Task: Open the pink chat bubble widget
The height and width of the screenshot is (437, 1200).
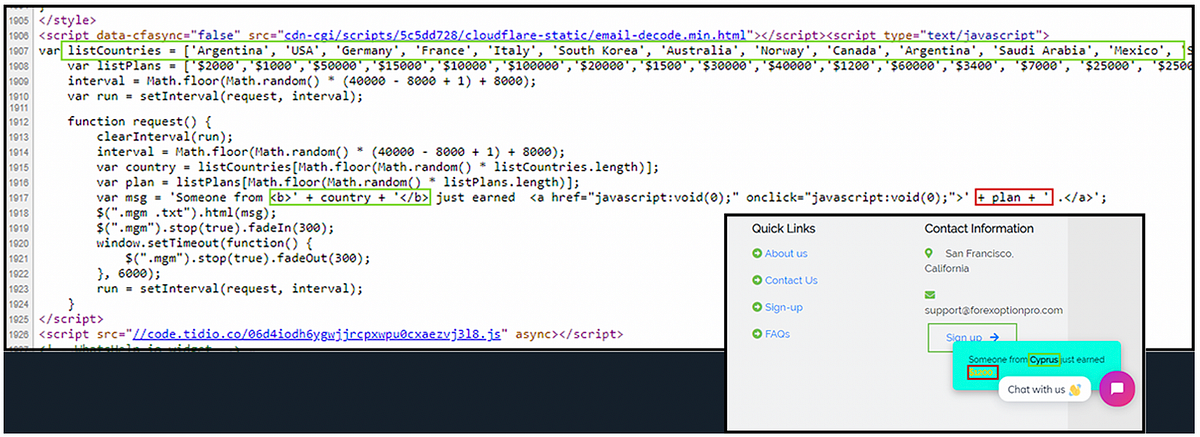Action: tap(1117, 388)
